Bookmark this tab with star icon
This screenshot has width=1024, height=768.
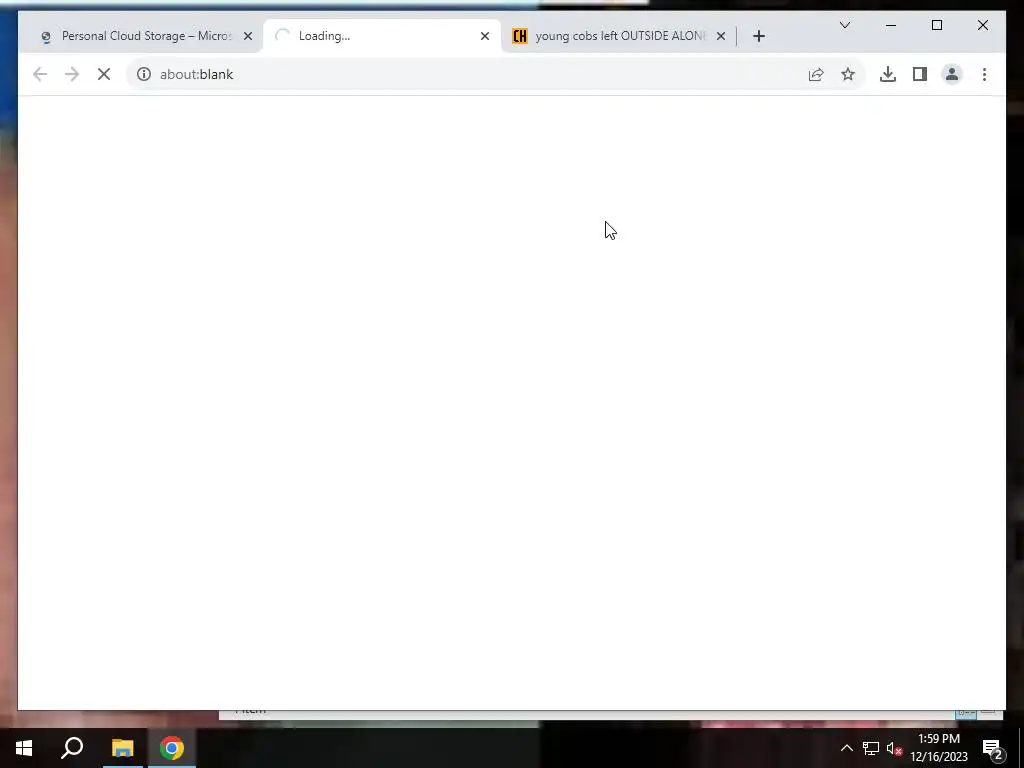click(x=848, y=74)
